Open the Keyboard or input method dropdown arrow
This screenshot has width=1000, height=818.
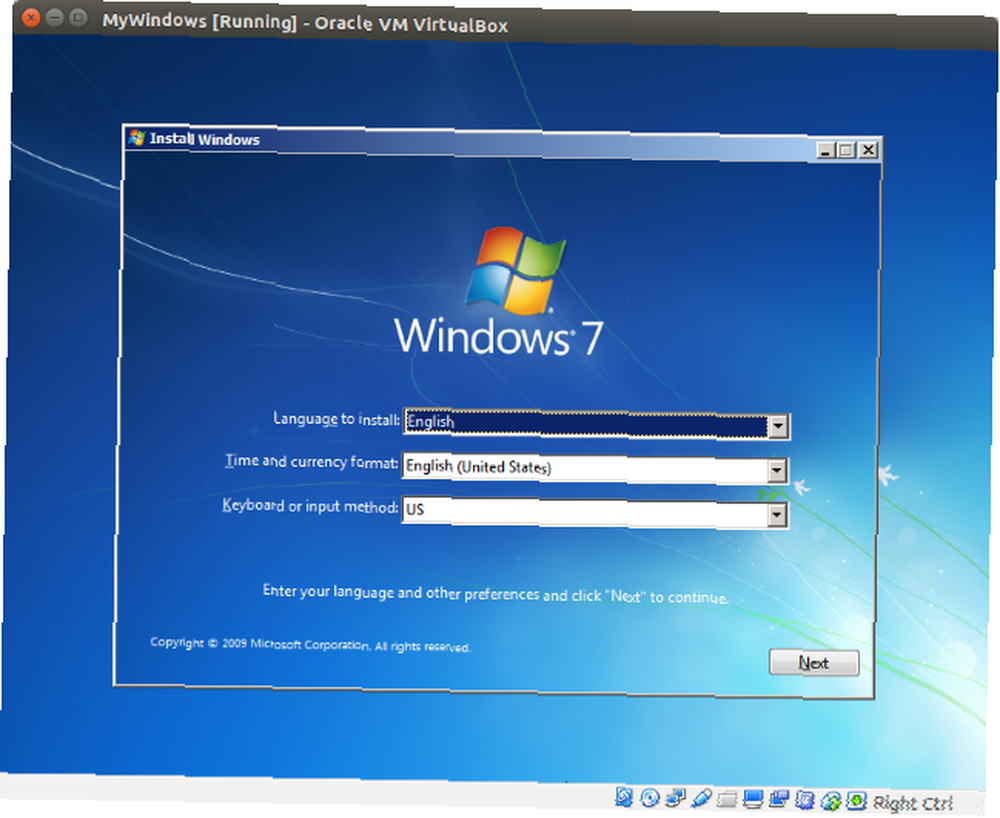coord(777,515)
